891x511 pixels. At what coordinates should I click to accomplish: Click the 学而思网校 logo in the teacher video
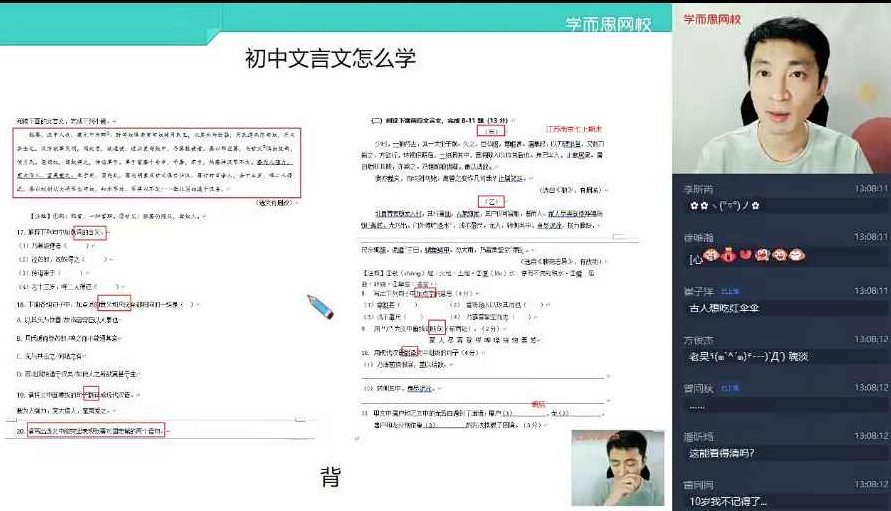[712, 19]
